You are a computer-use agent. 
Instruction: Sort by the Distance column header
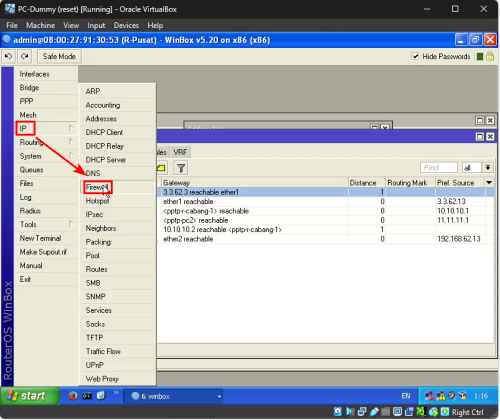point(367,183)
